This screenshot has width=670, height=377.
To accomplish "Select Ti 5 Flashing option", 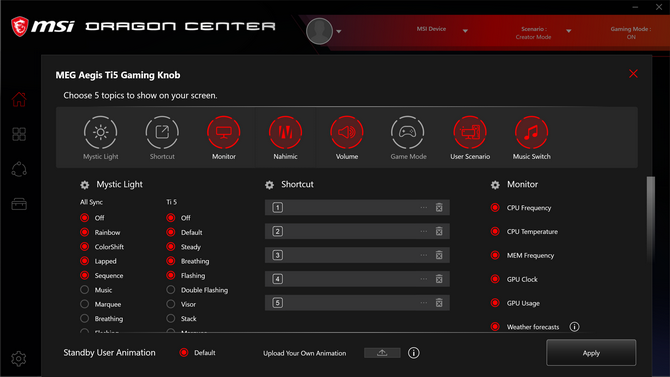I will (x=170, y=276).
